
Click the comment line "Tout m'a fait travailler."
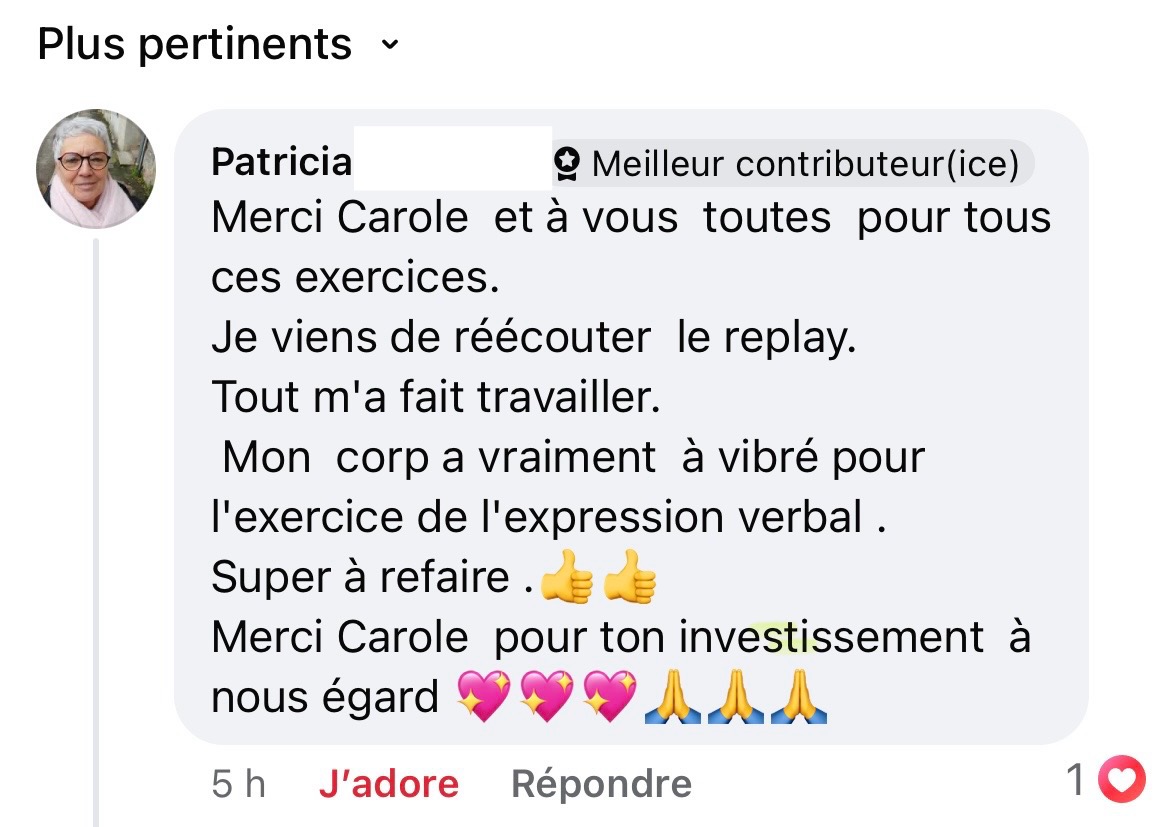(436, 398)
